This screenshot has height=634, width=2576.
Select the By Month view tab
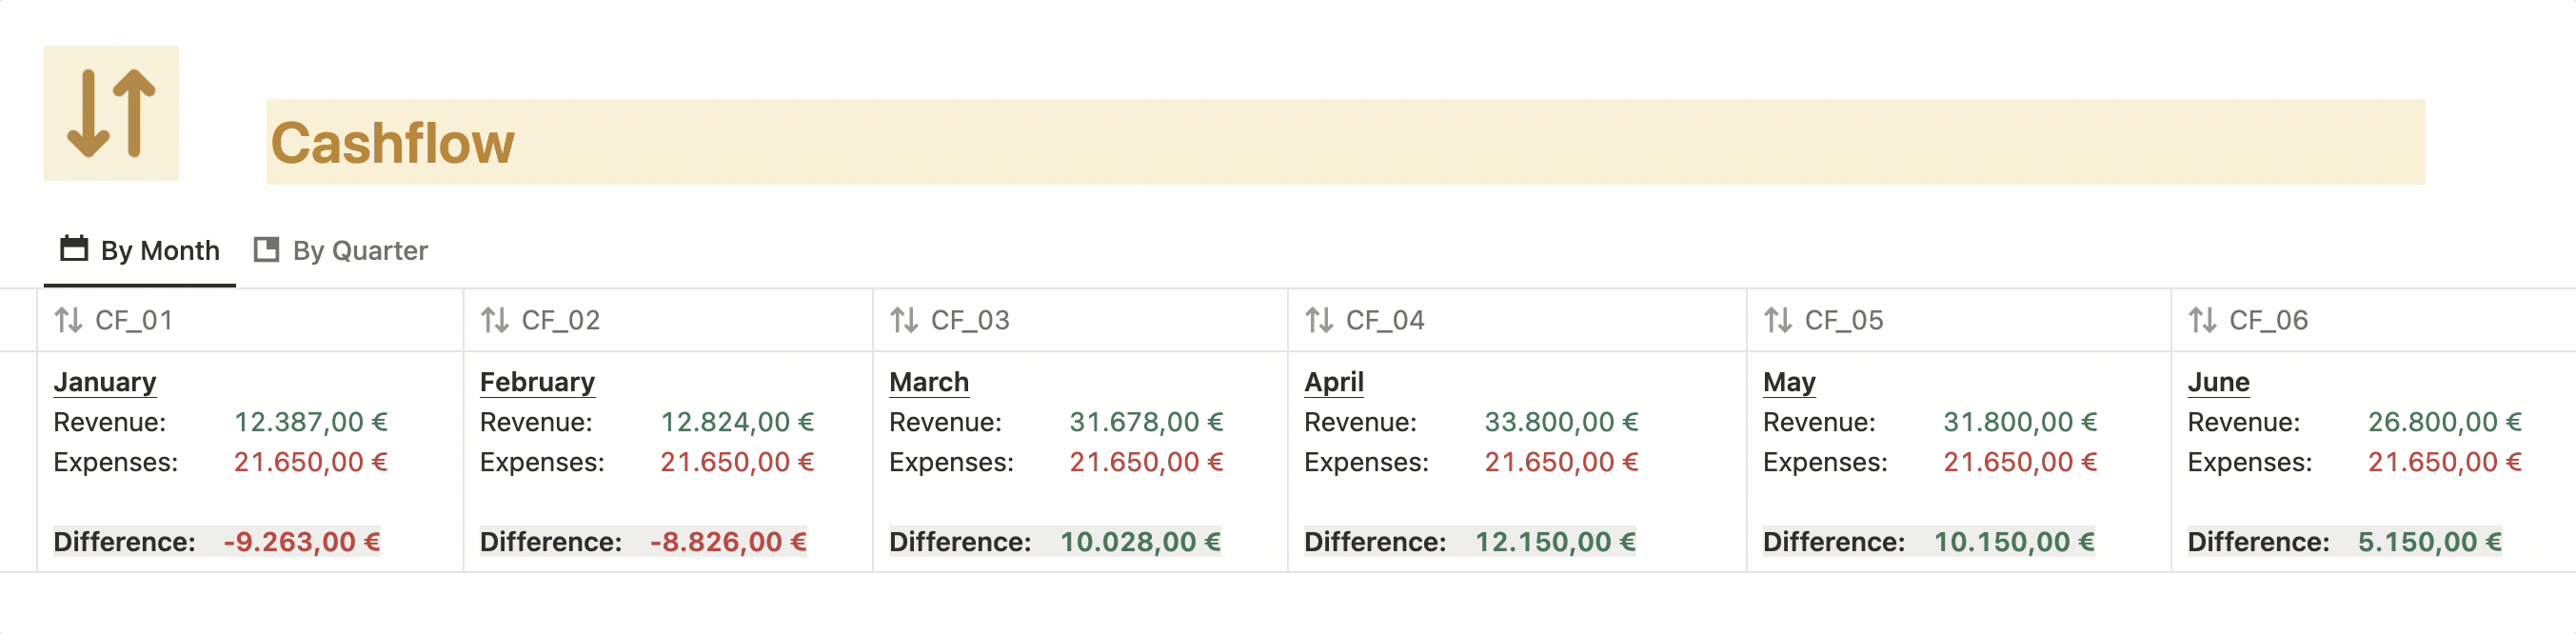pyautogui.click(x=140, y=250)
